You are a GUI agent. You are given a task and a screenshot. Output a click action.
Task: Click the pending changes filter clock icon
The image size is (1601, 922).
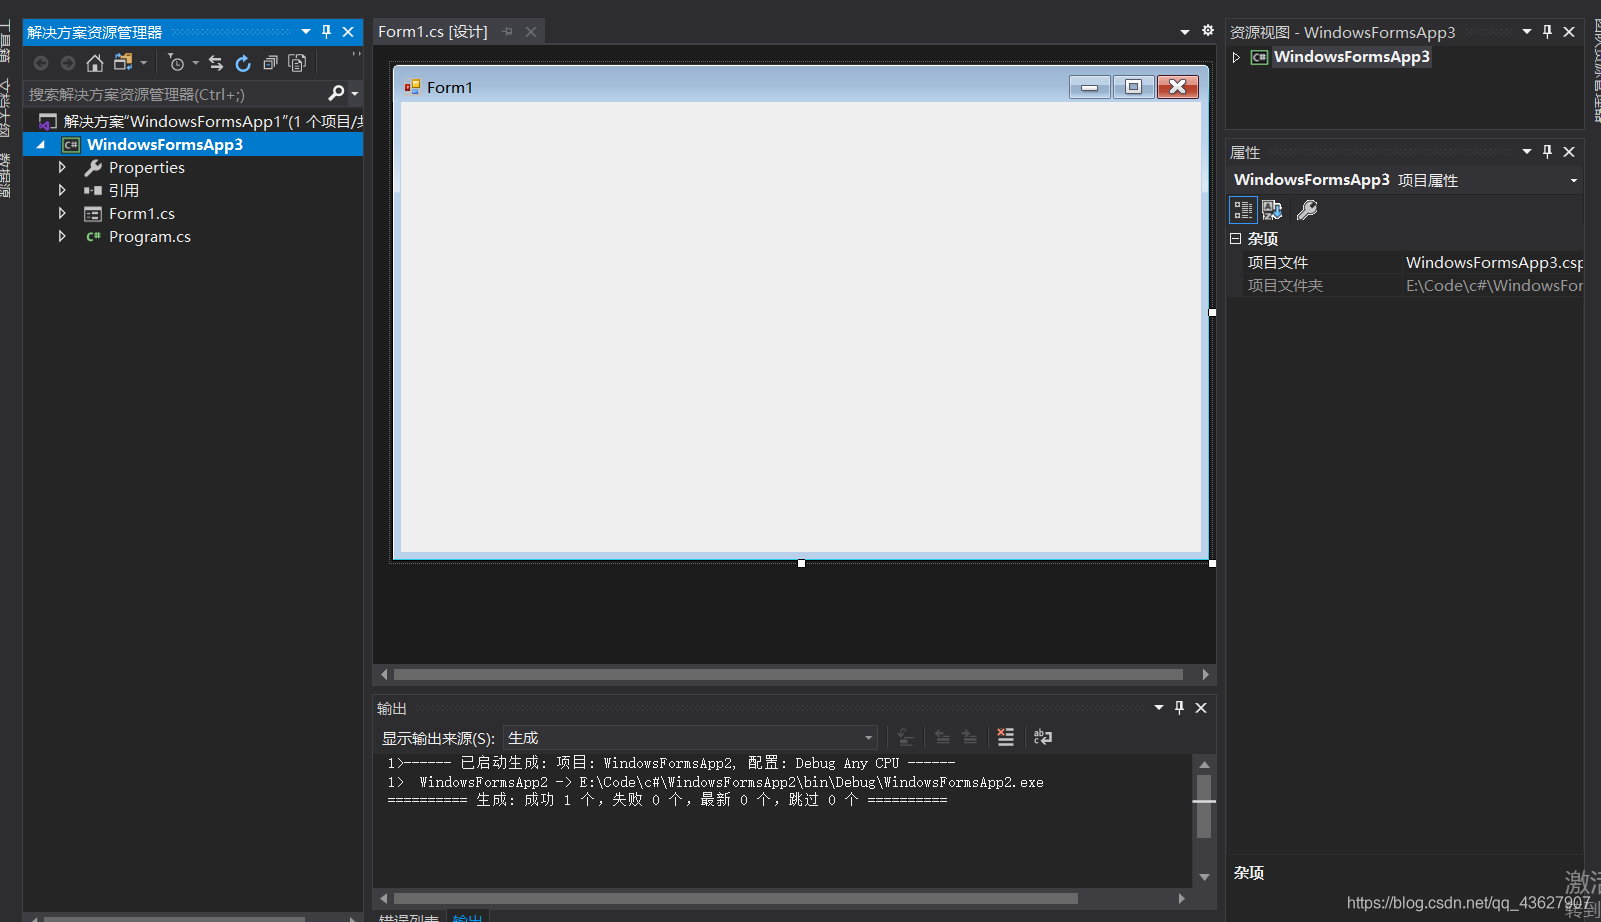click(176, 63)
